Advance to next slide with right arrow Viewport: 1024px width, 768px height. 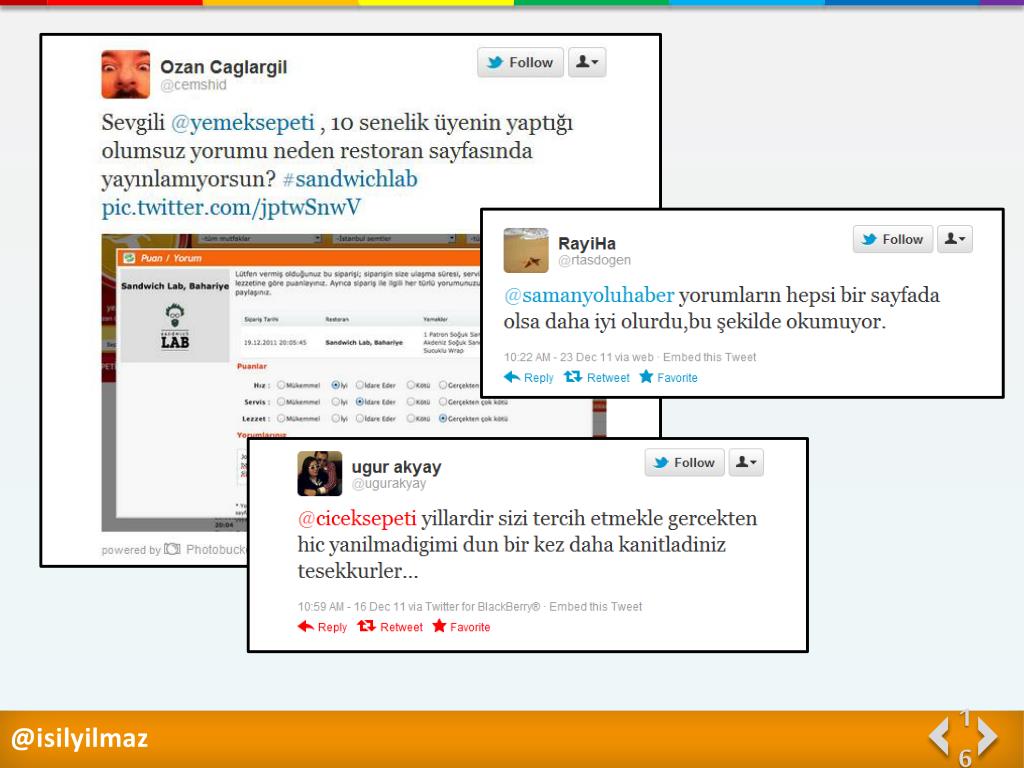pyautogui.click(x=987, y=736)
